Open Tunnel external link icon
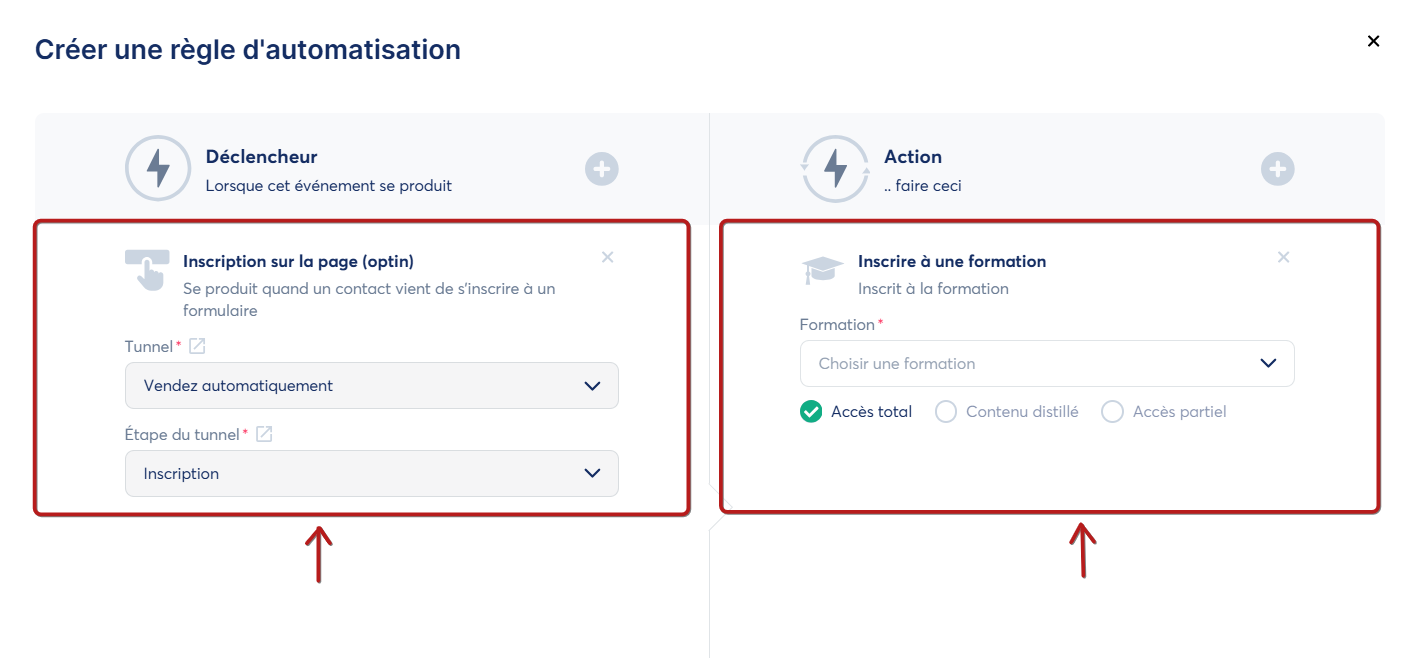1418x658 pixels. tap(198, 346)
